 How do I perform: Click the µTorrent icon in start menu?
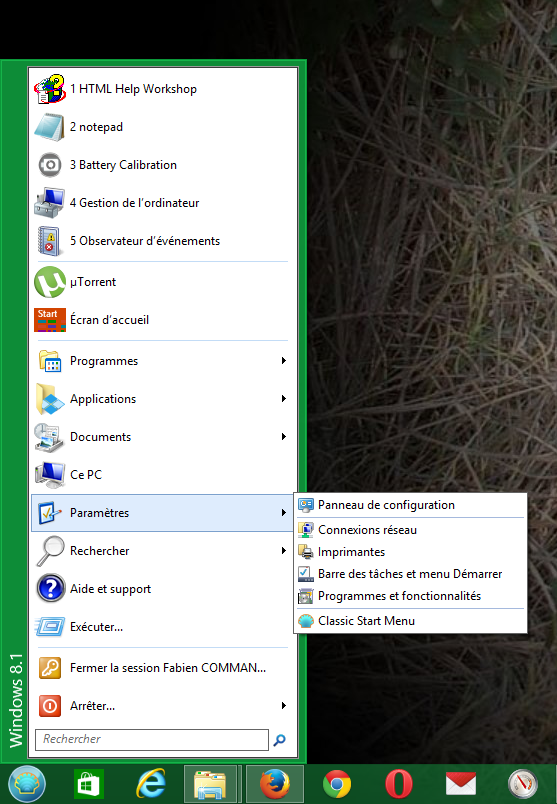[x=50, y=282]
